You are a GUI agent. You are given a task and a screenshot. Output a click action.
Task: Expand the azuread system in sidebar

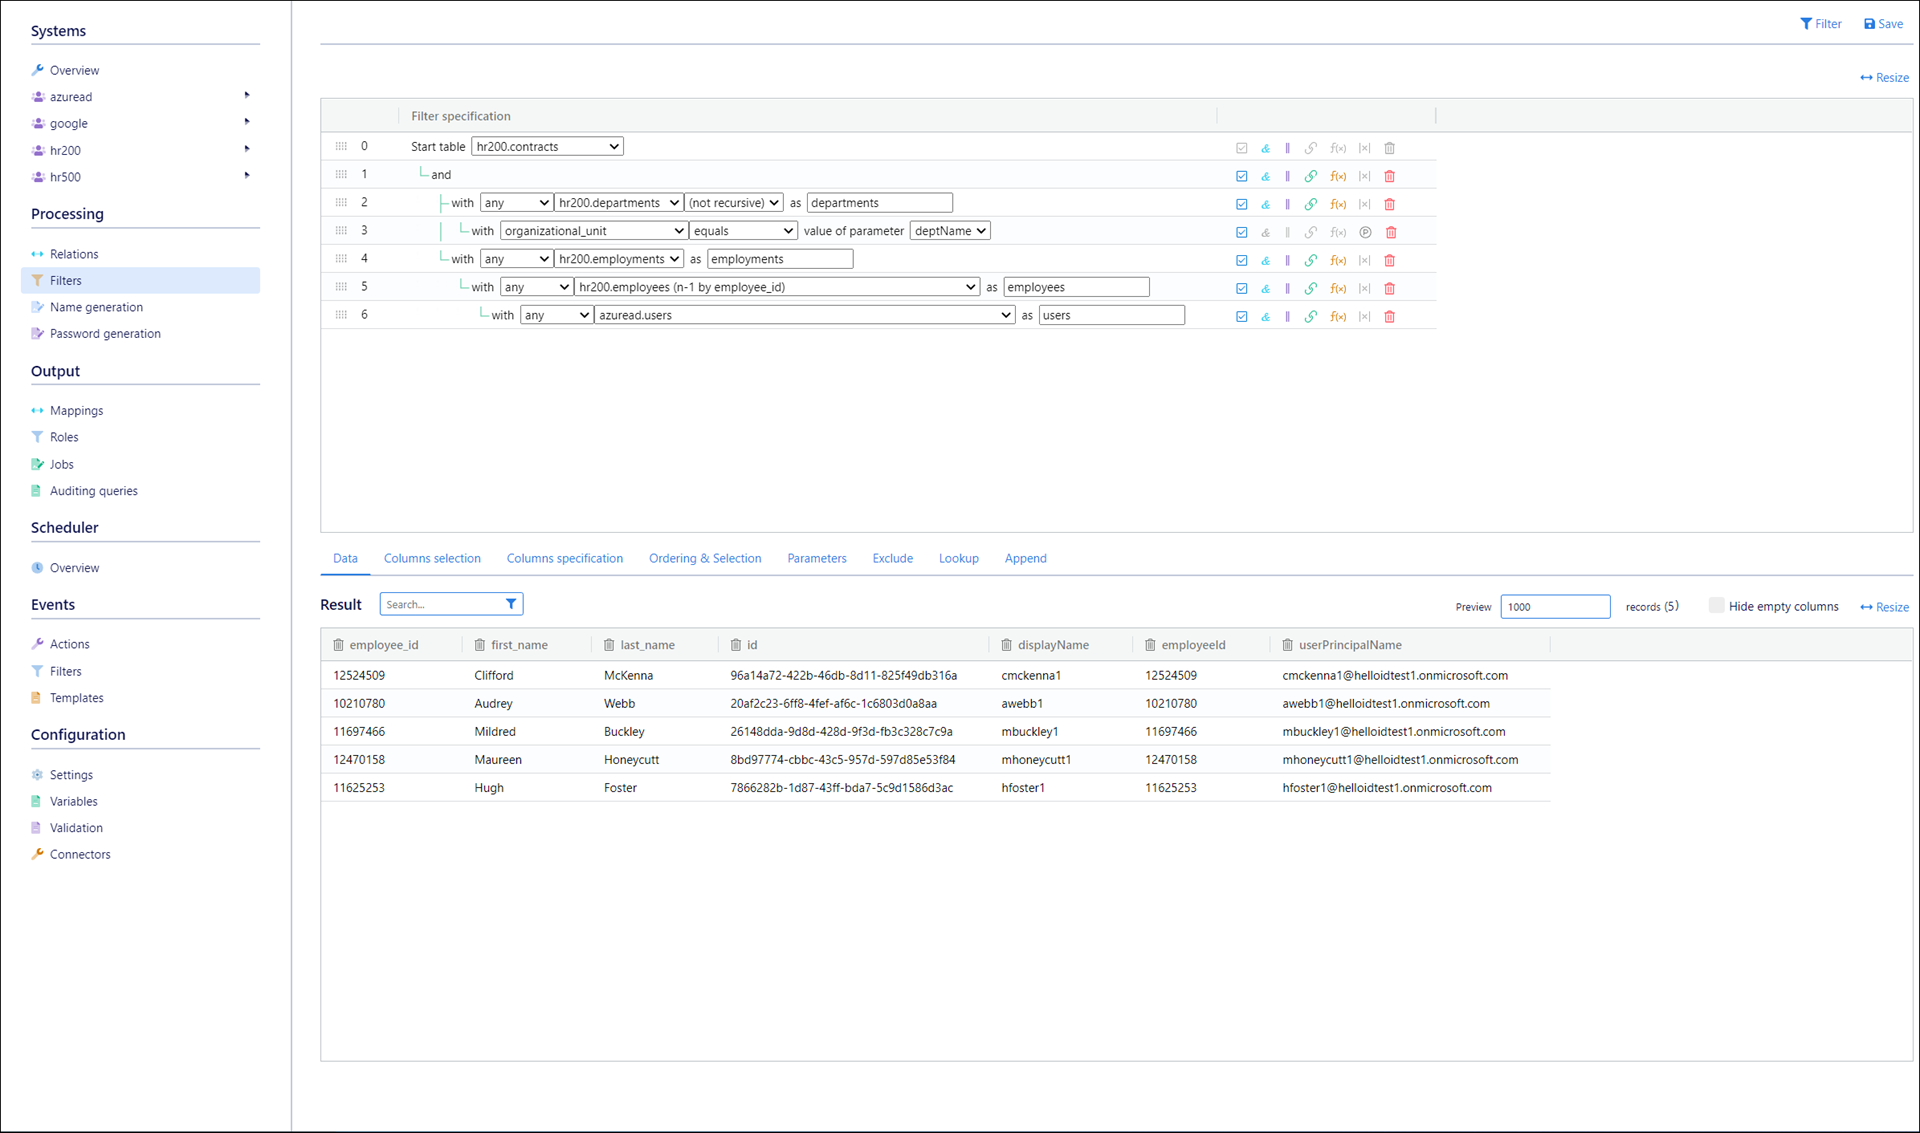click(247, 96)
